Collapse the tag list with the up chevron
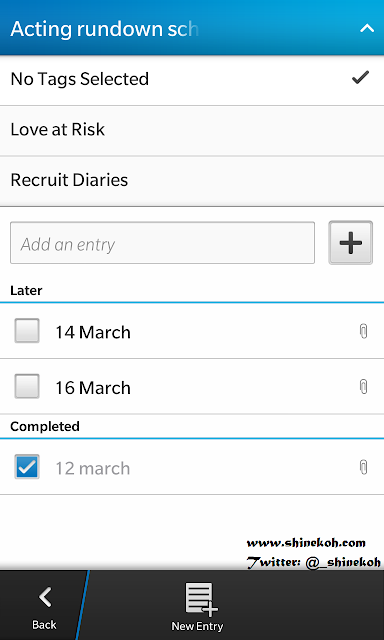The height and width of the screenshot is (640, 384). point(367,29)
